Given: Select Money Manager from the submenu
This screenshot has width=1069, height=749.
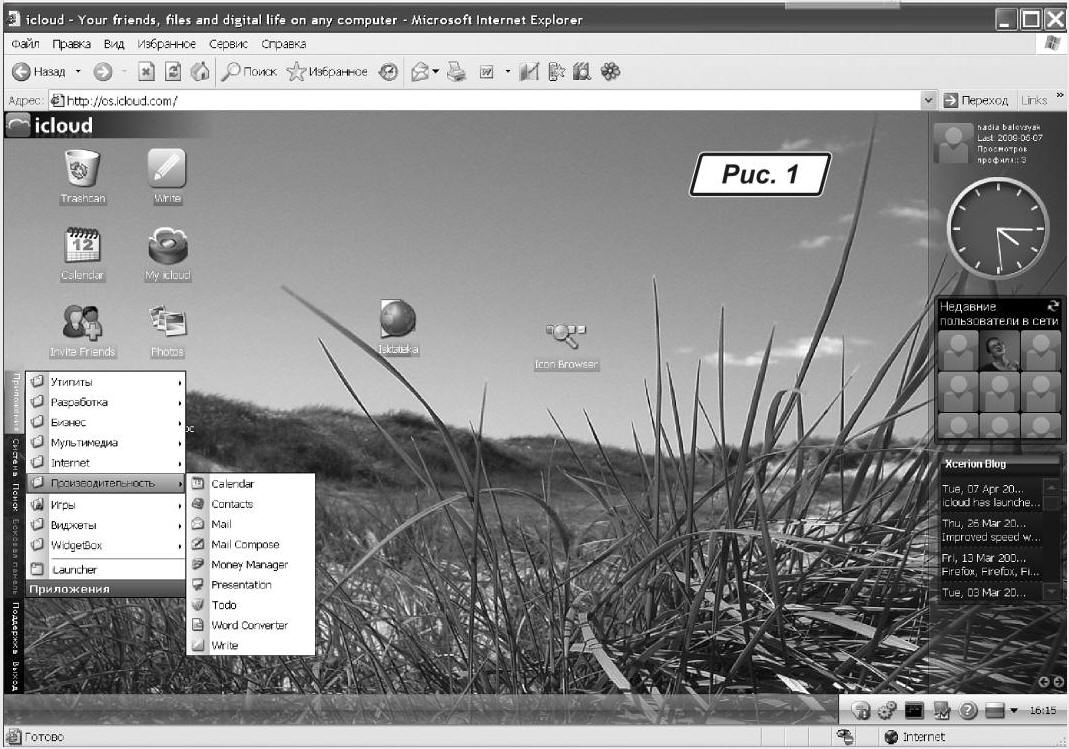Looking at the screenshot, I should [x=249, y=565].
